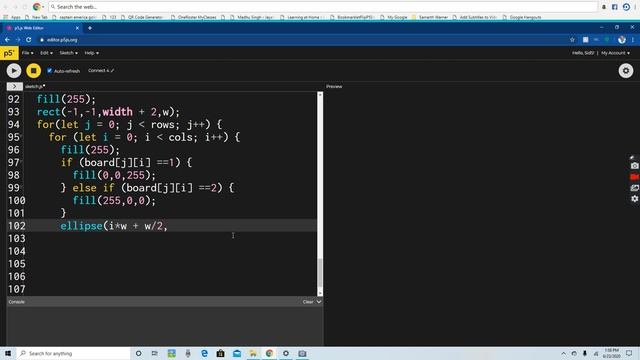Open a new browser tab

coord(90,28)
